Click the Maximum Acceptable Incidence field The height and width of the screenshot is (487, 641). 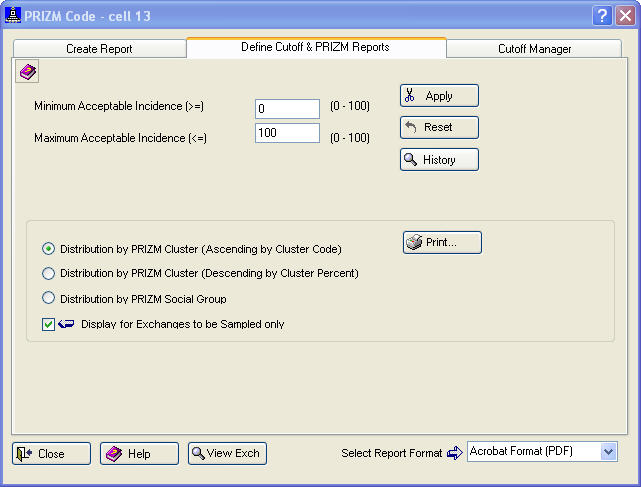[287, 133]
